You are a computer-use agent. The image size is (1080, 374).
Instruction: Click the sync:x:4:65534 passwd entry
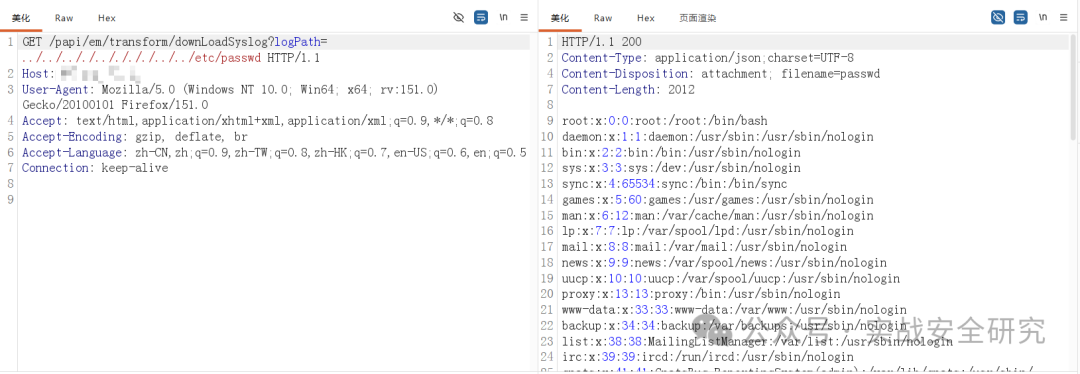coord(674,185)
